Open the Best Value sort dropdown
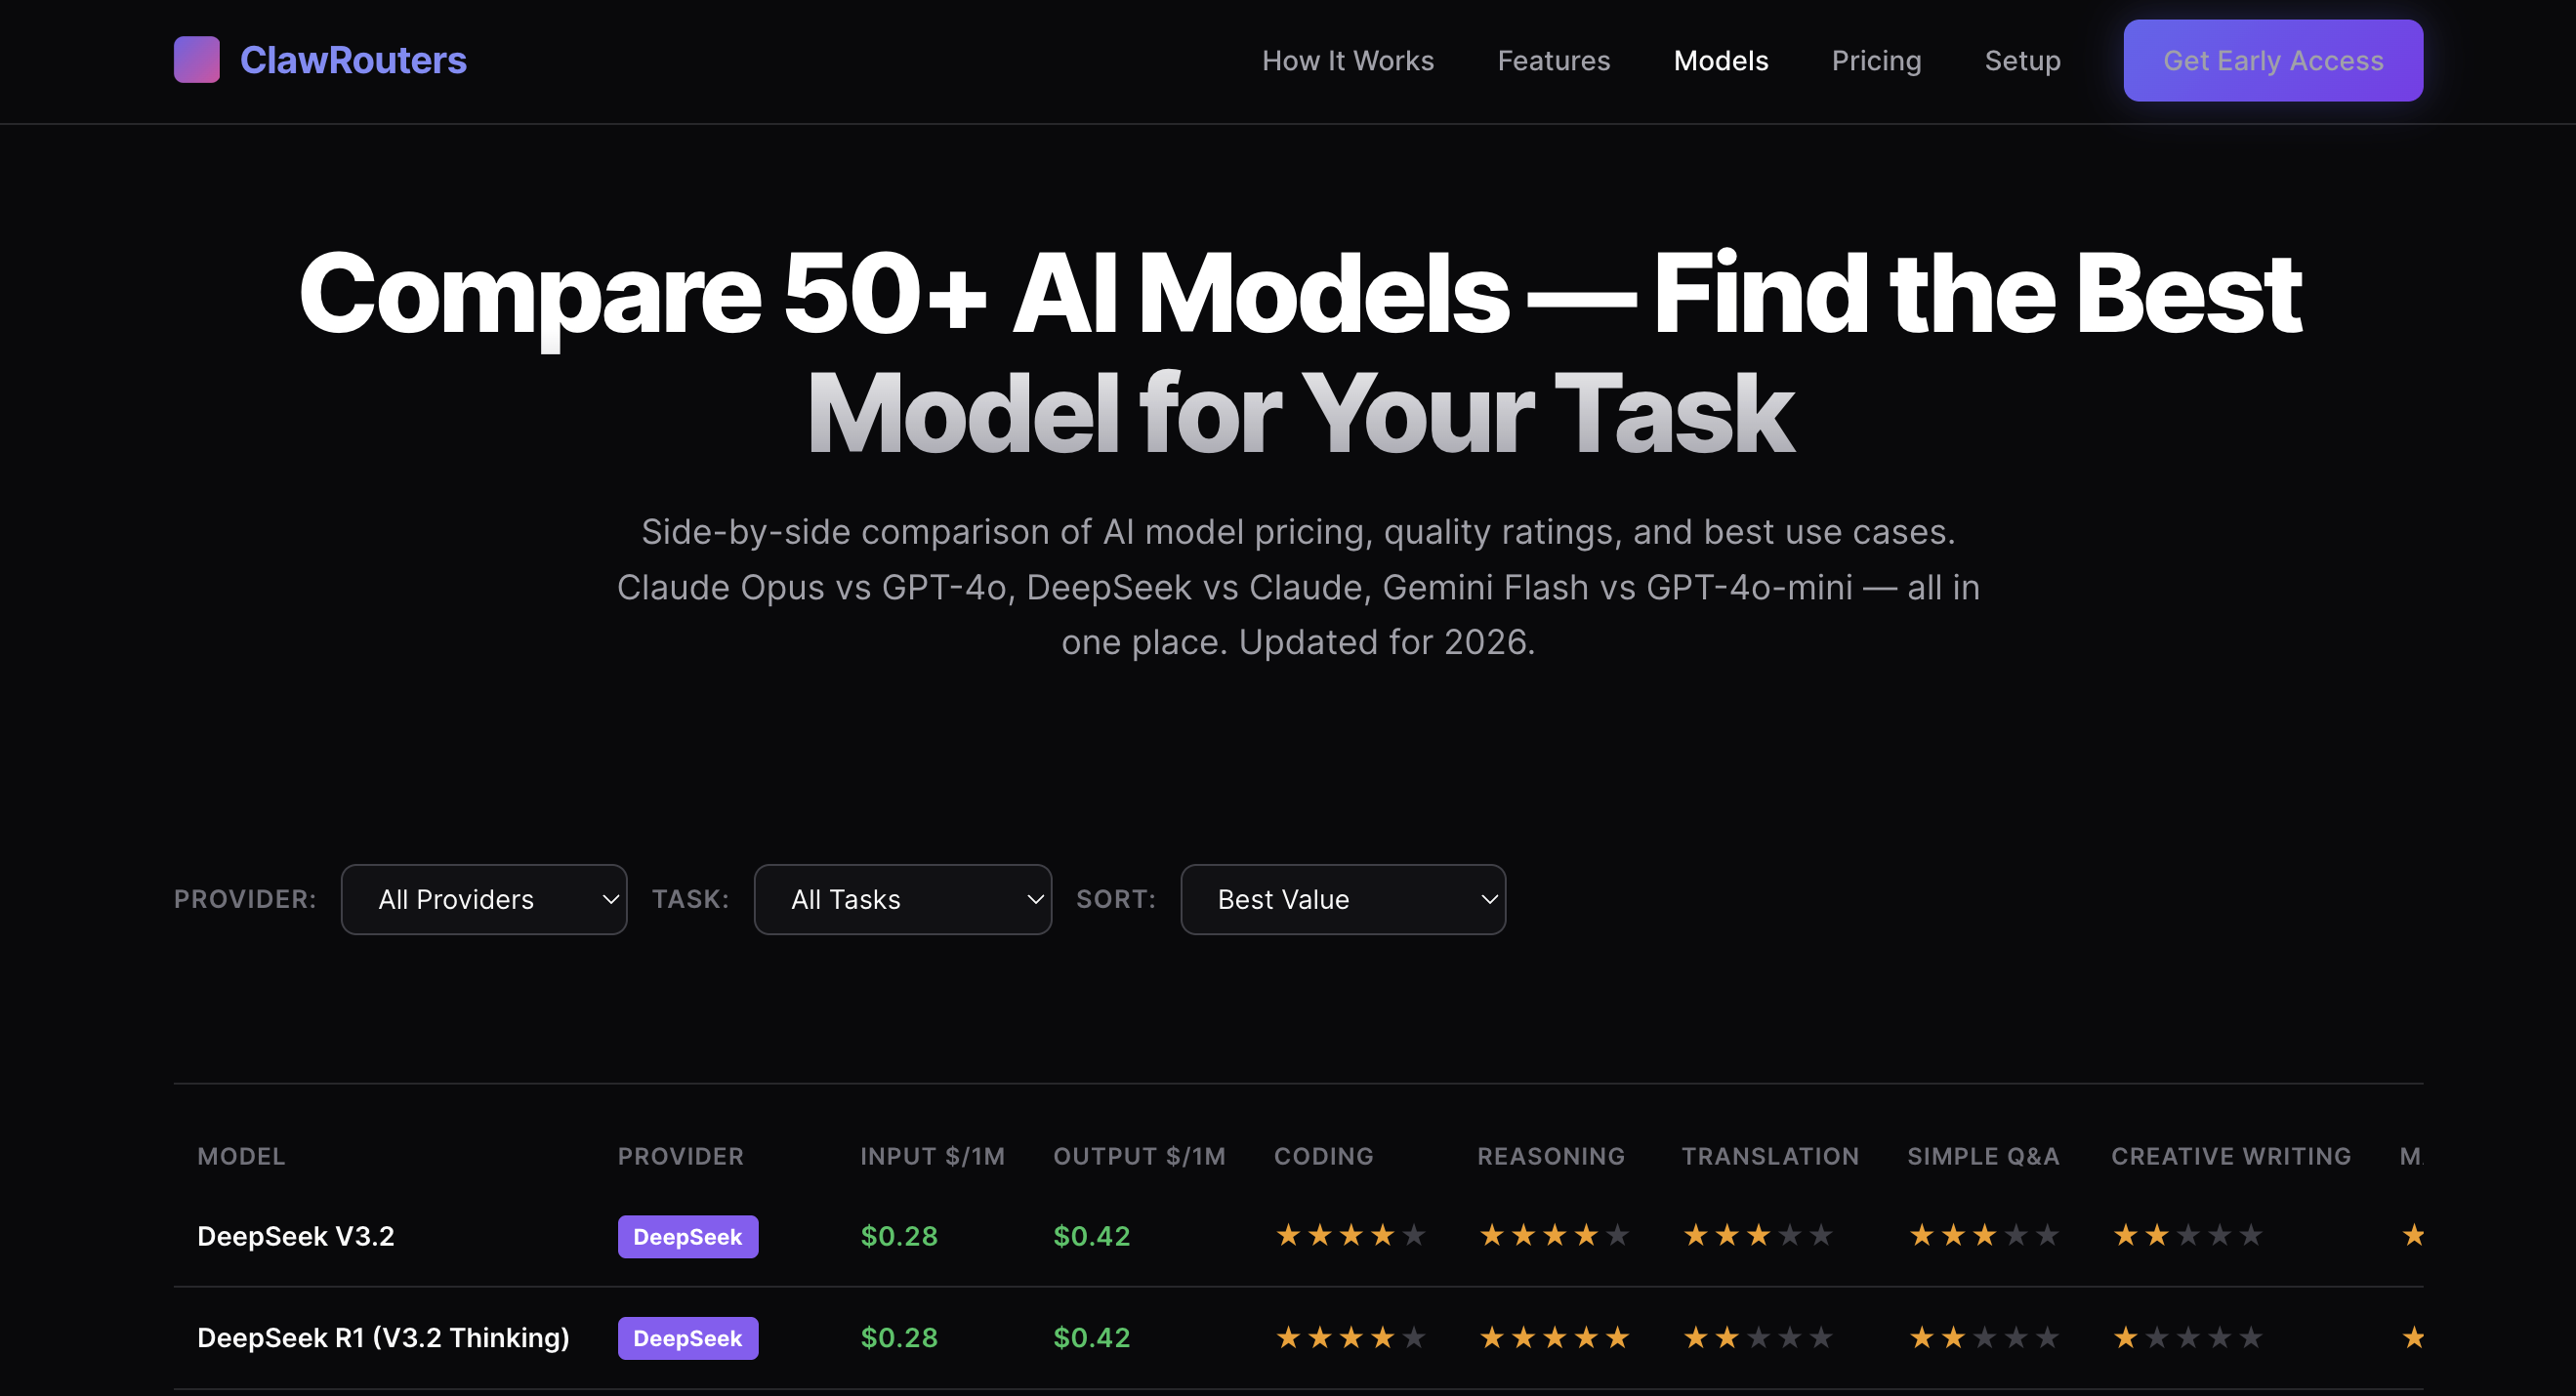Viewport: 2576px width, 1396px height. pos(1342,899)
